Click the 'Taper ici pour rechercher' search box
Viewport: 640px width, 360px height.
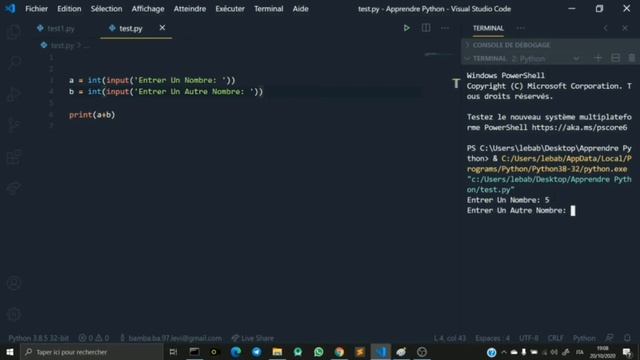pos(91,352)
